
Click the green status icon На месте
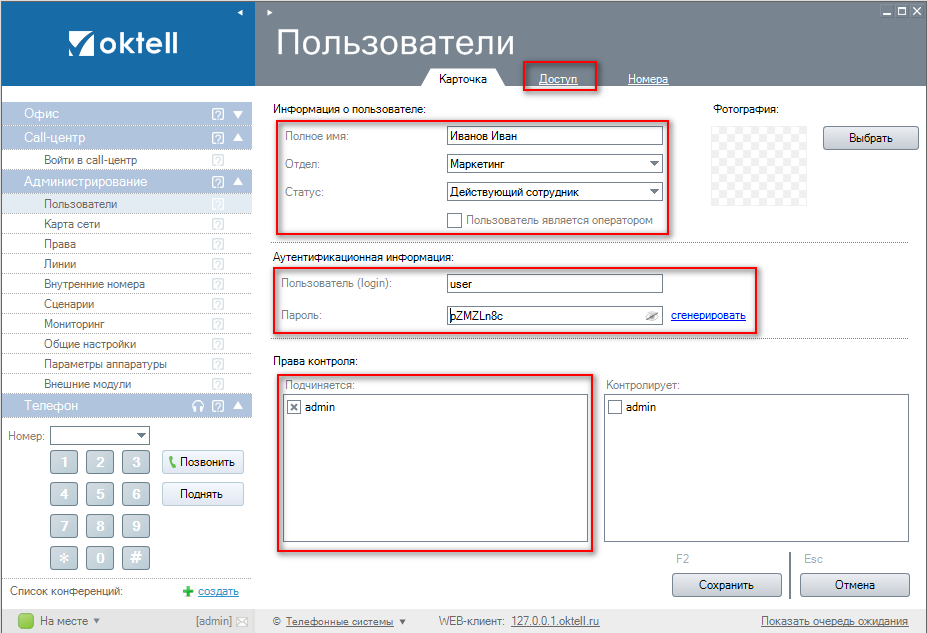coord(26,621)
